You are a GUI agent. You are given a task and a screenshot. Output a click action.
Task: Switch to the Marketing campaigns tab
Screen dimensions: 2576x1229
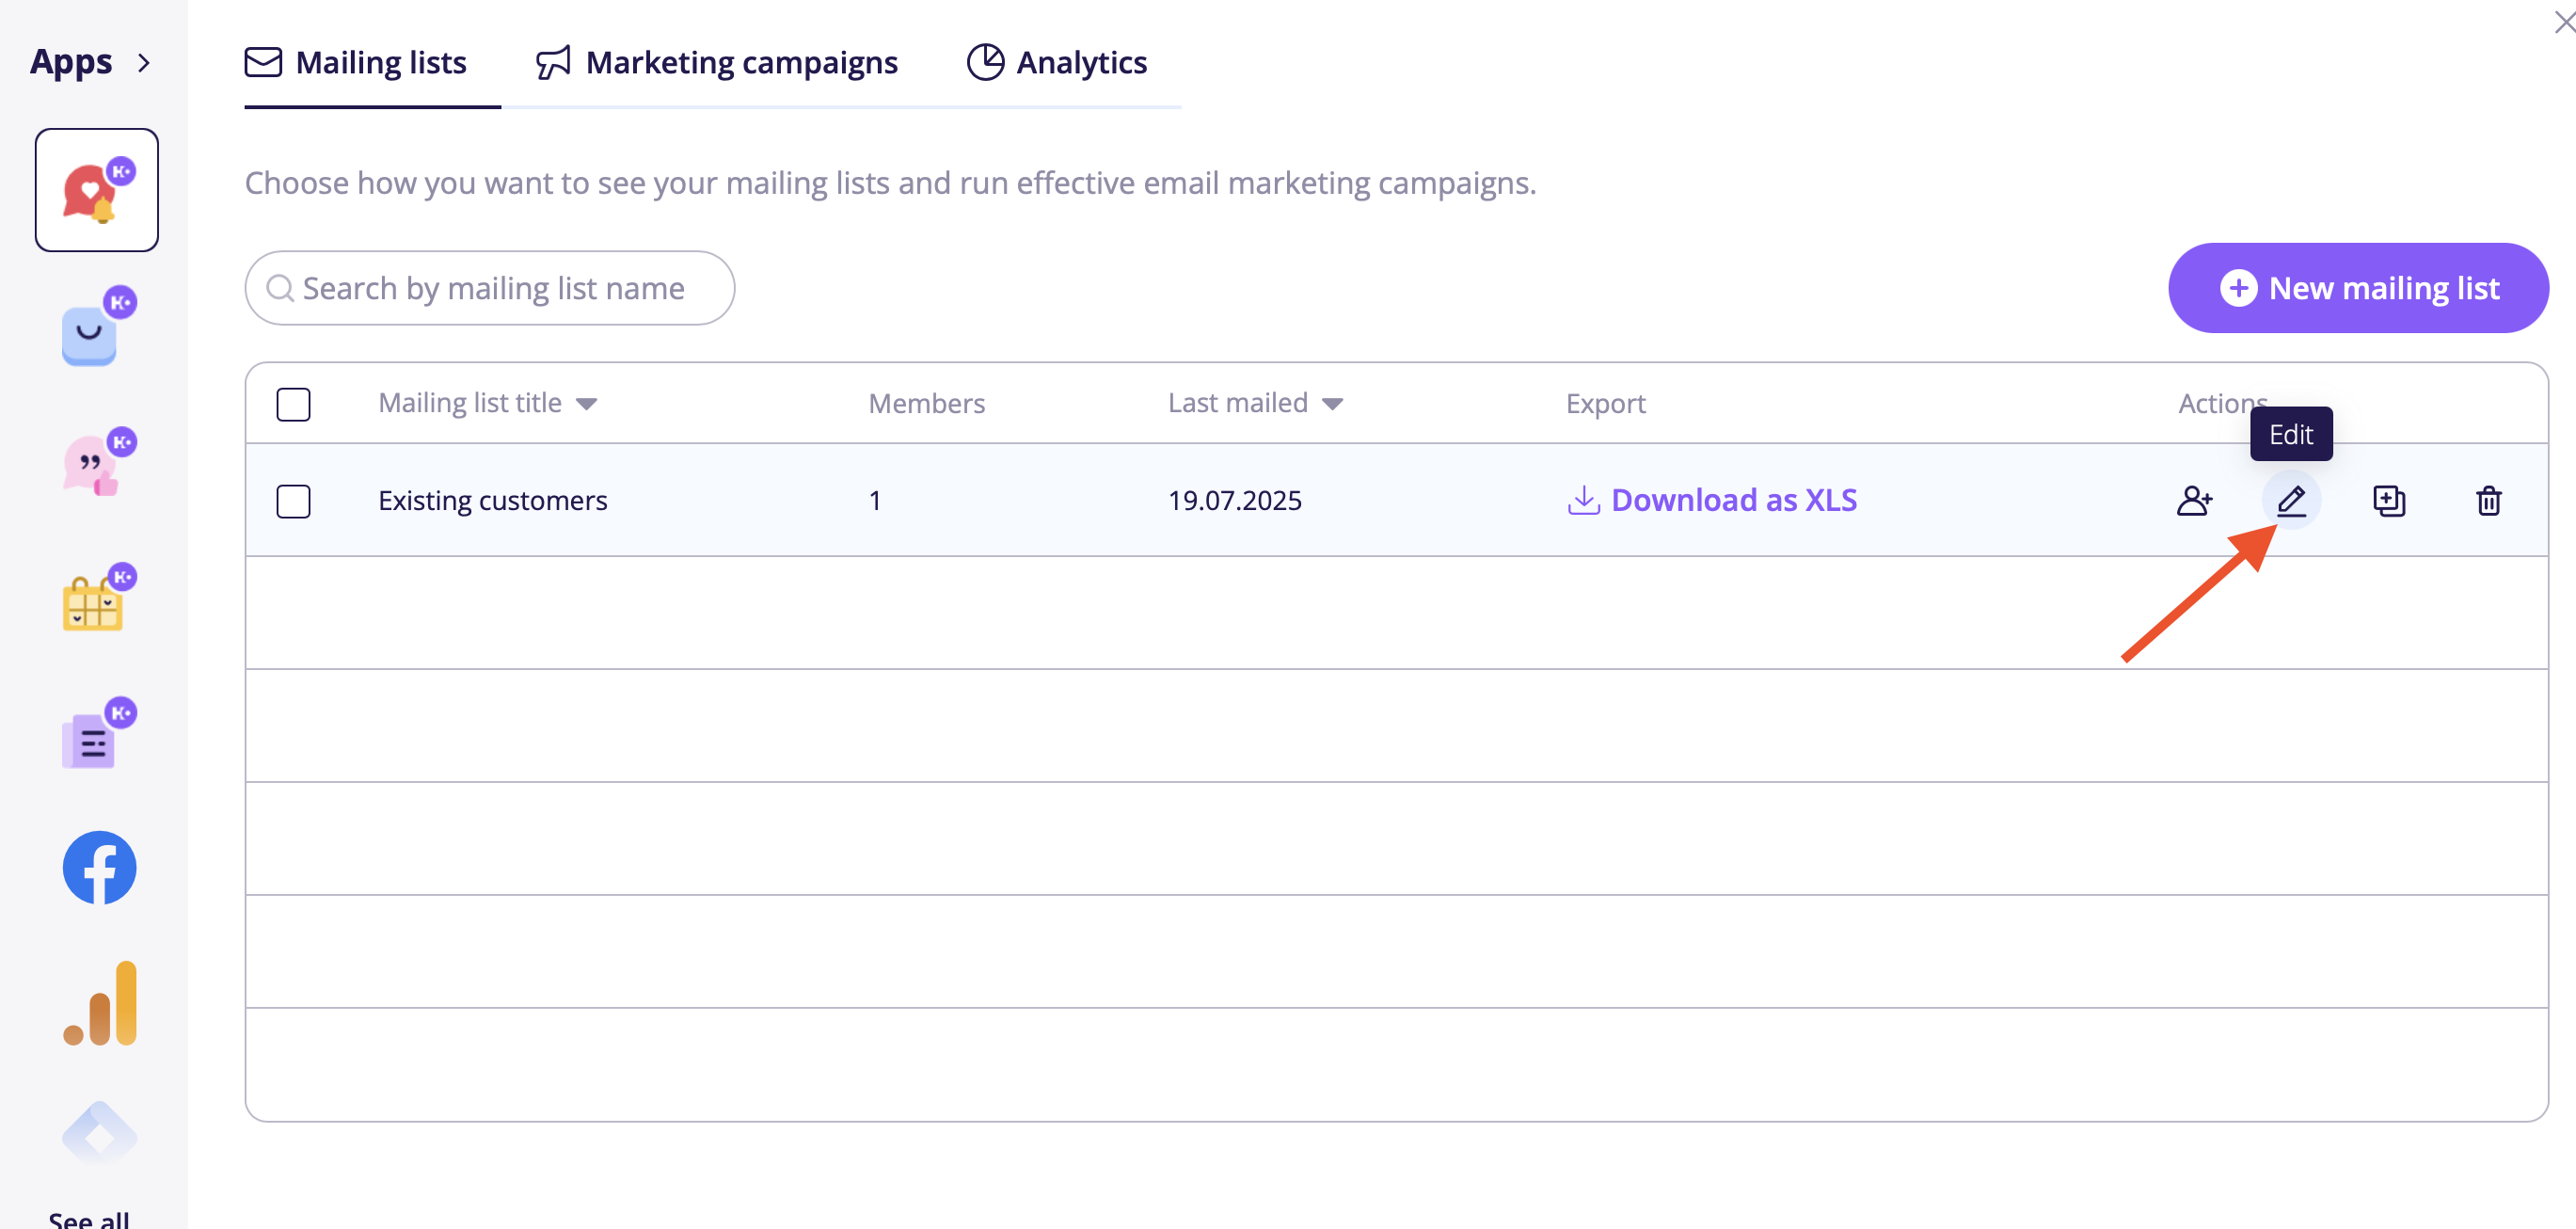click(717, 63)
